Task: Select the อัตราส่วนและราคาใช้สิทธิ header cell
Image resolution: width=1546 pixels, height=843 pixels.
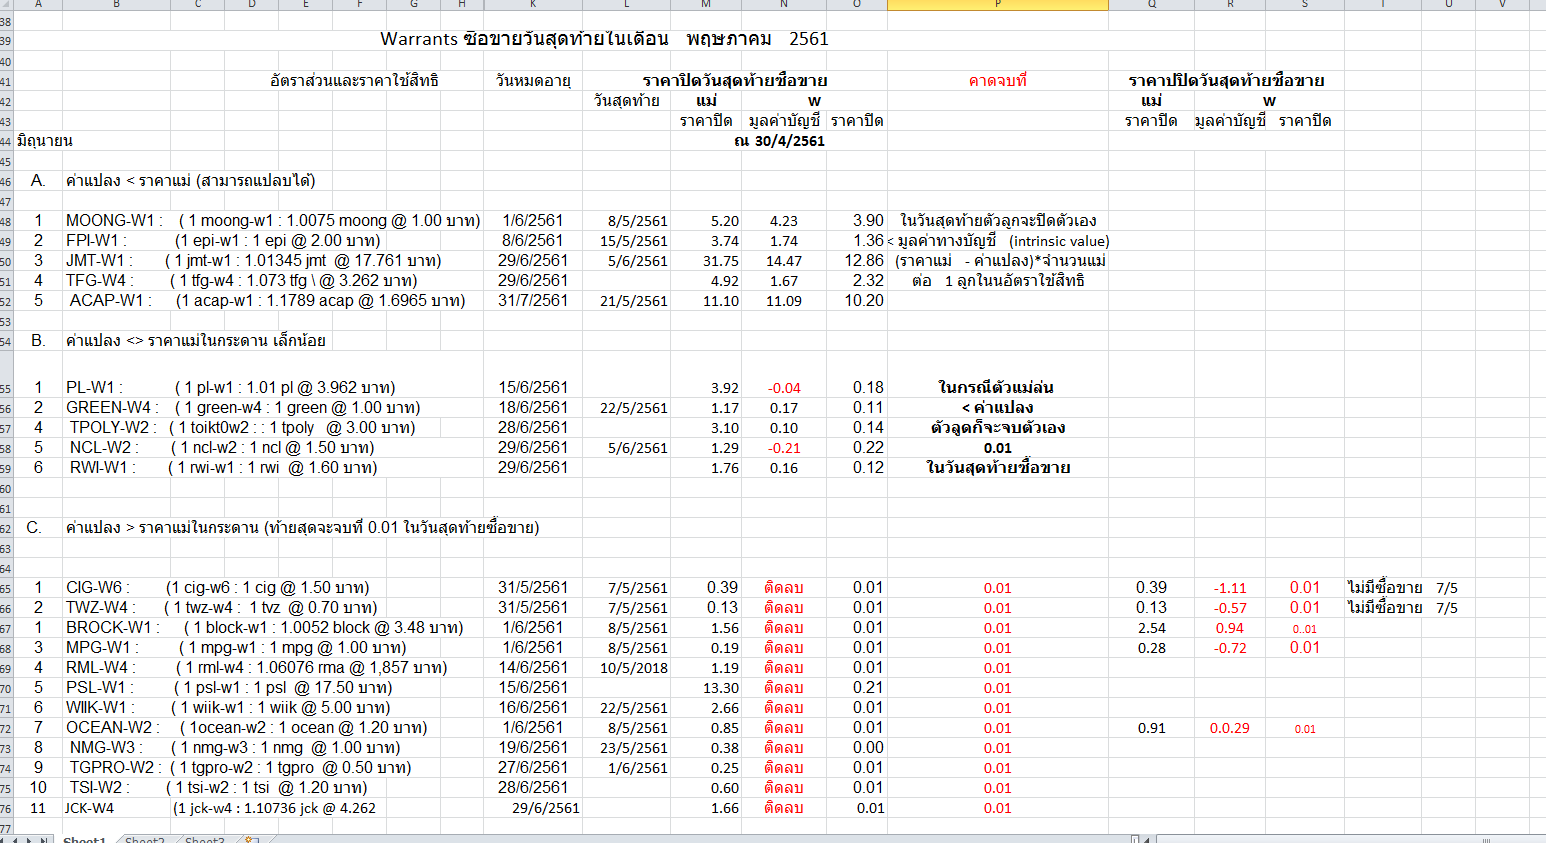Action: (x=354, y=80)
